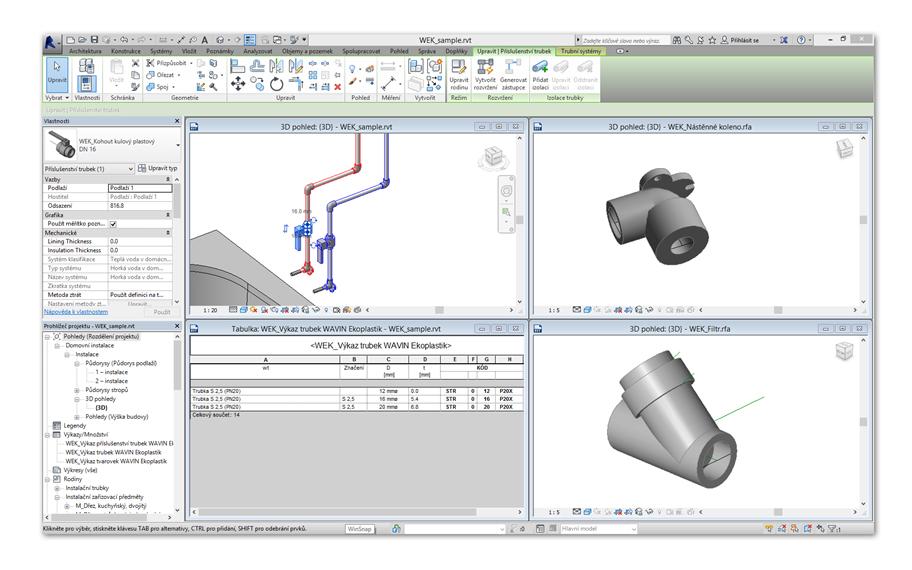Collapse the Pohledy (Rozdělení projektu) tree node

coord(48,336)
